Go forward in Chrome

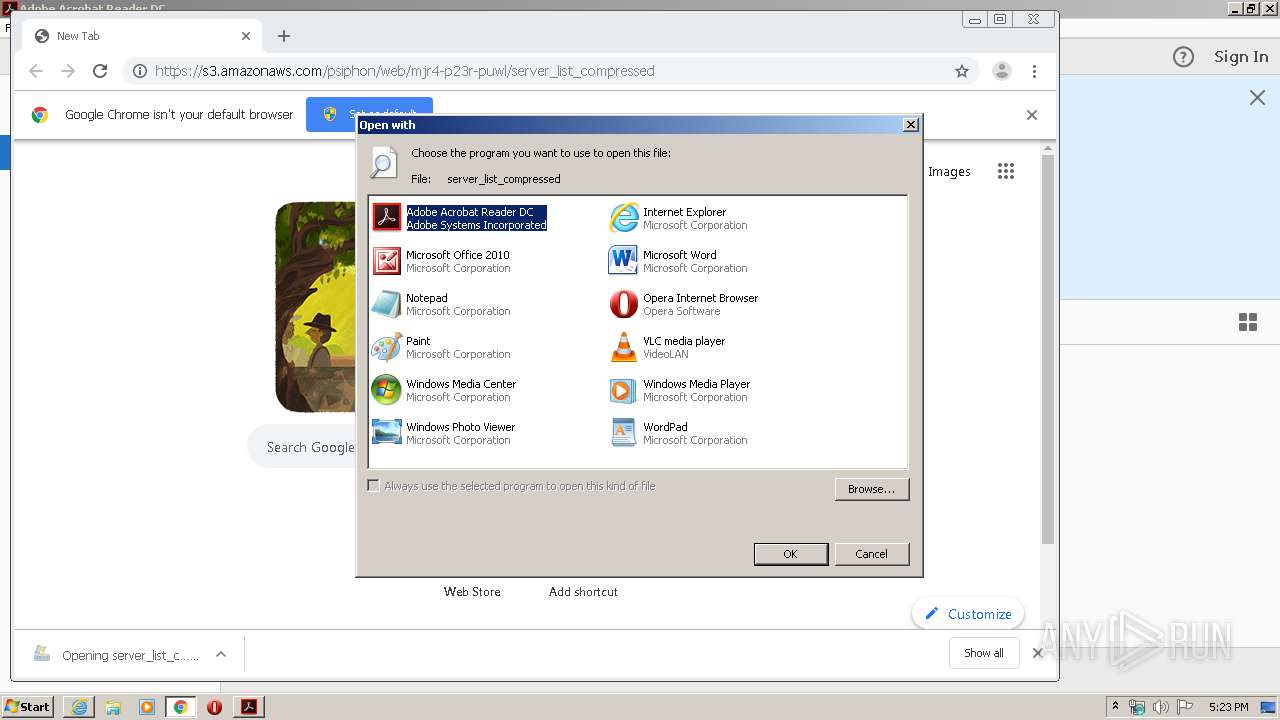click(x=68, y=71)
